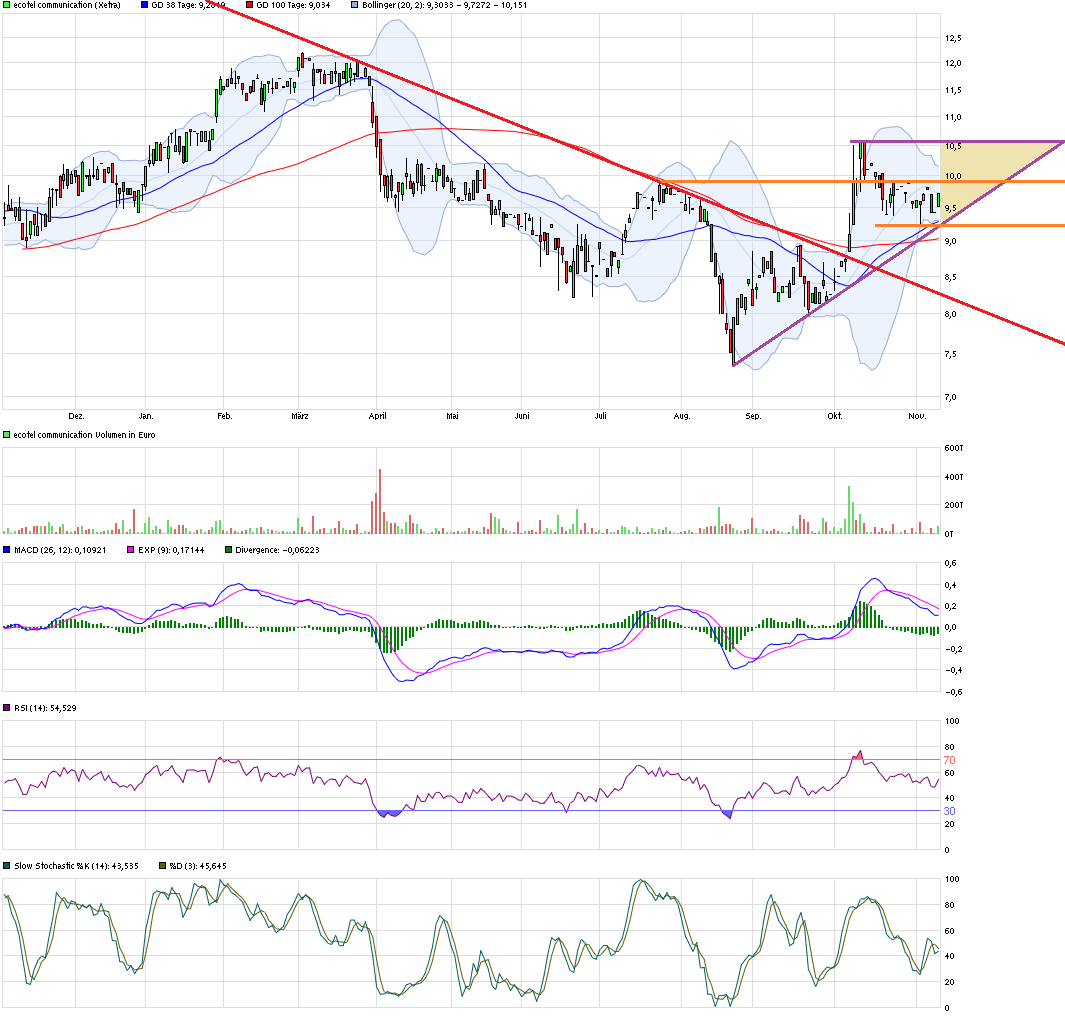Click the 'Nov.' month label on the time axis
This screenshot has width=1065, height=1018.
click(918, 416)
